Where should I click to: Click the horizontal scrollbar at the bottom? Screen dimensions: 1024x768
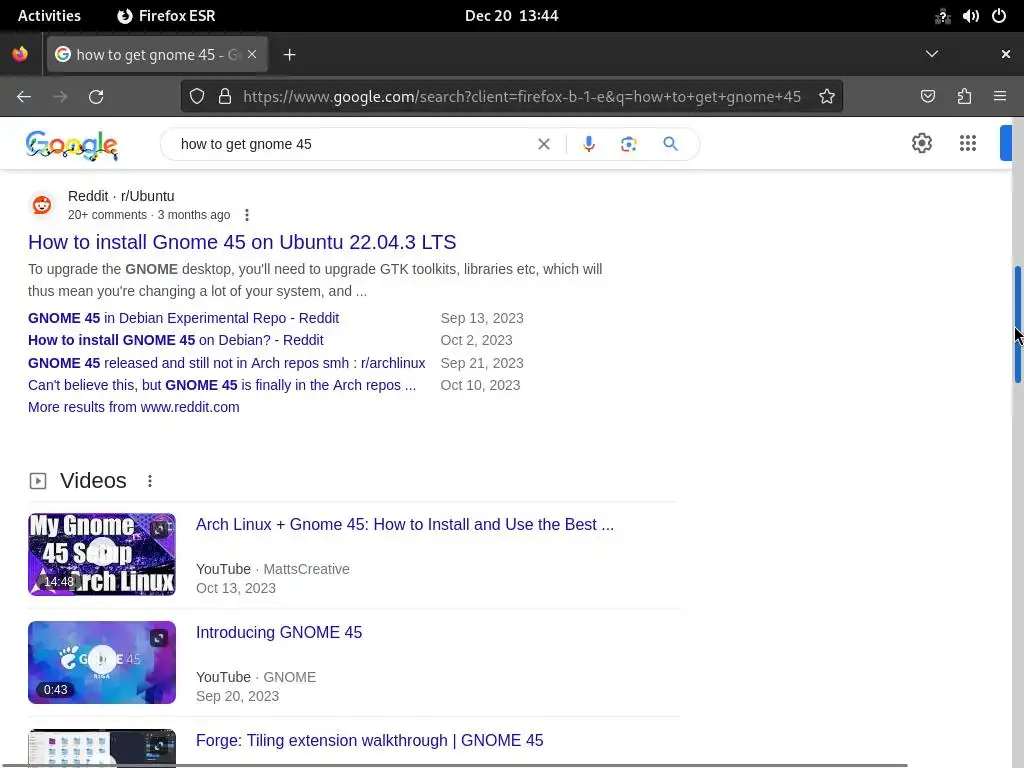[454, 765]
